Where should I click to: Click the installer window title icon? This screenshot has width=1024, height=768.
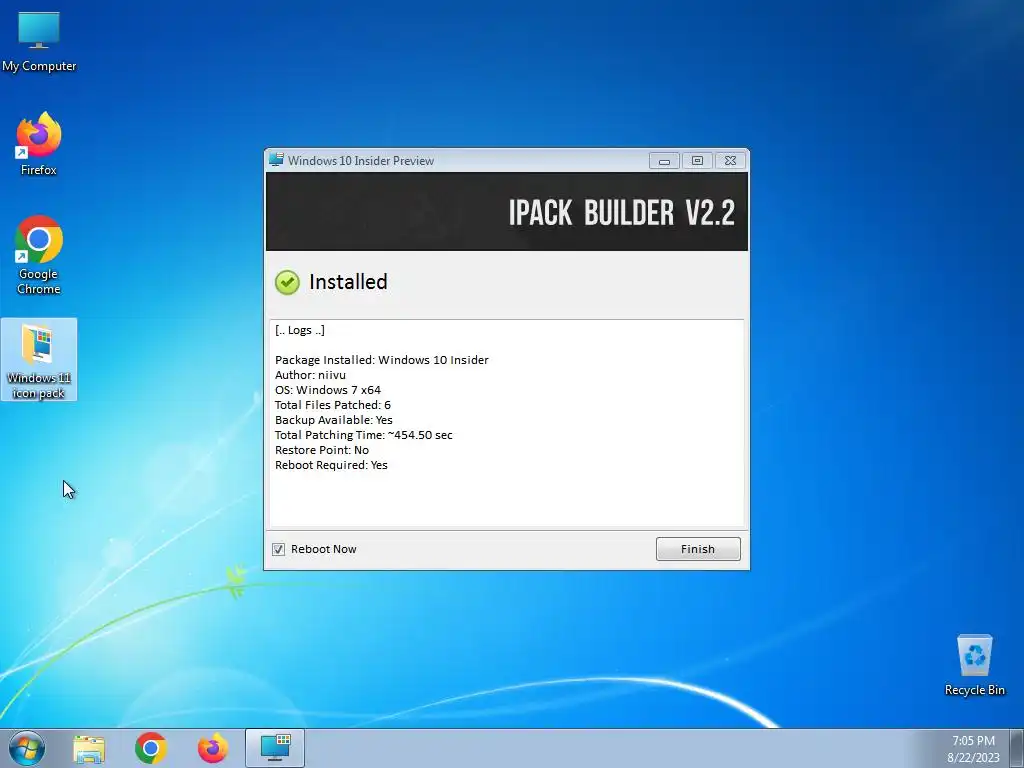pyautogui.click(x=276, y=160)
